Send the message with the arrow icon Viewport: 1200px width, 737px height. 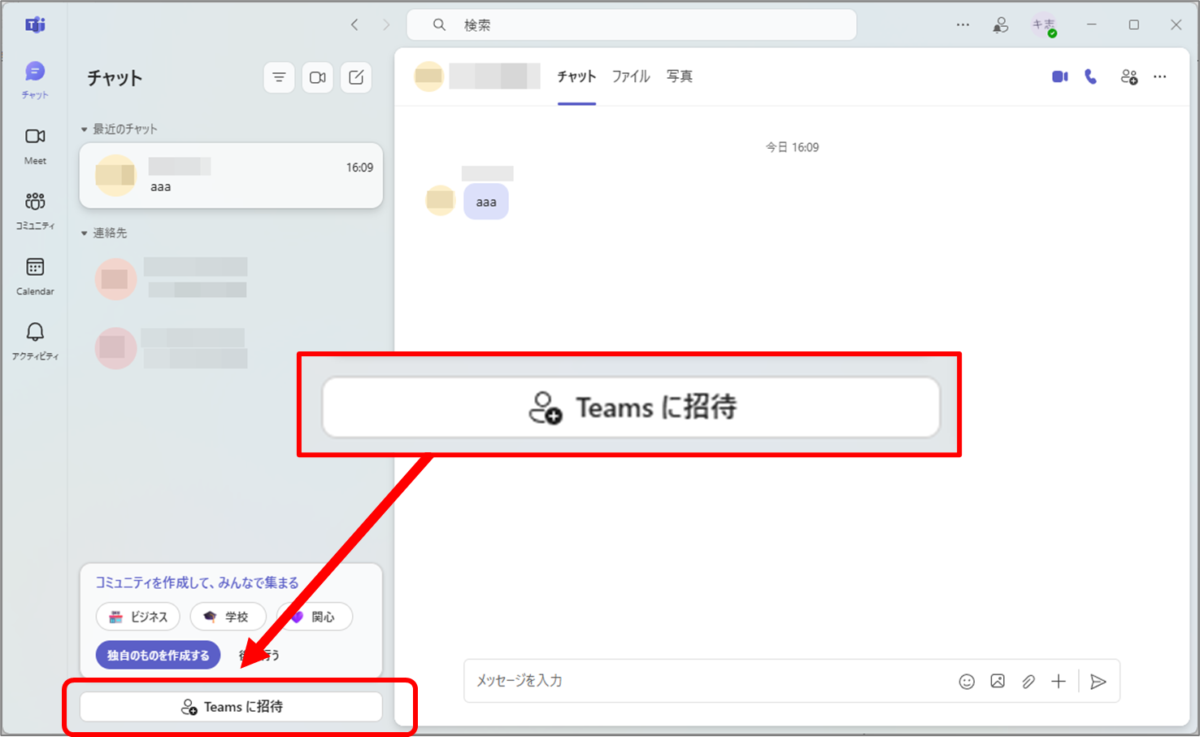click(1098, 682)
